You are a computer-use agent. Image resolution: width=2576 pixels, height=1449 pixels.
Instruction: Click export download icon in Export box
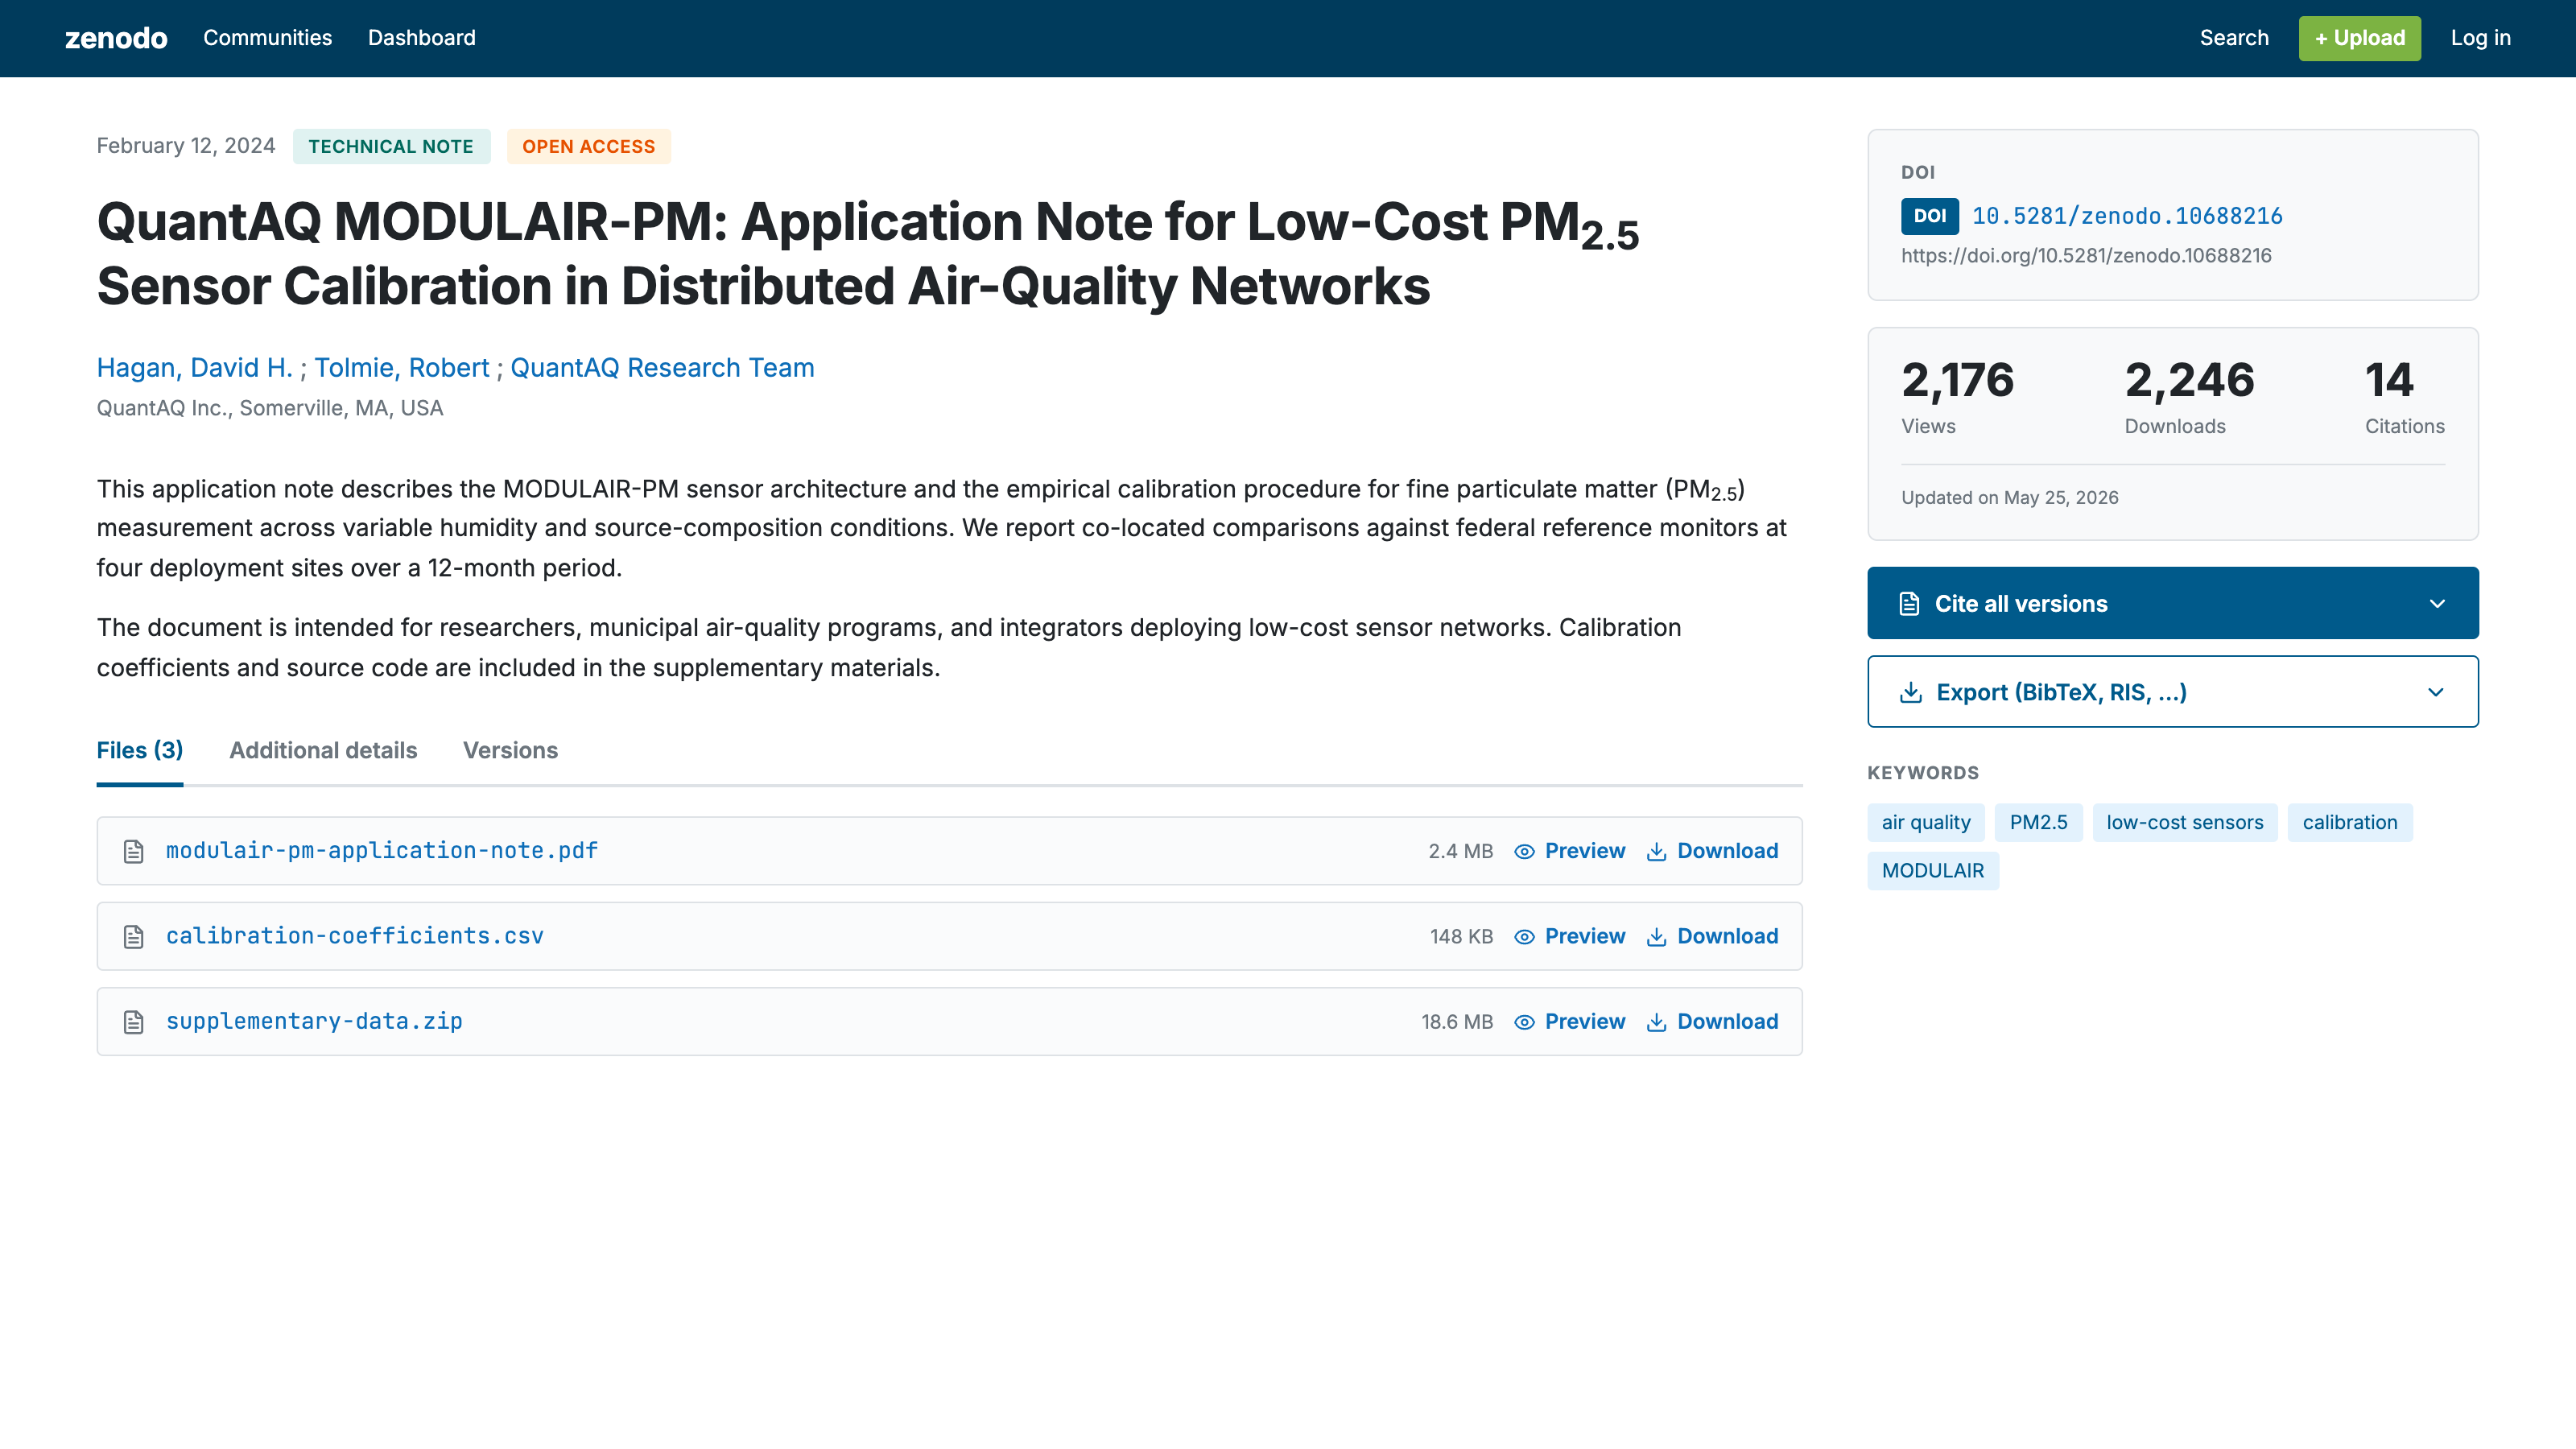click(1911, 692)
